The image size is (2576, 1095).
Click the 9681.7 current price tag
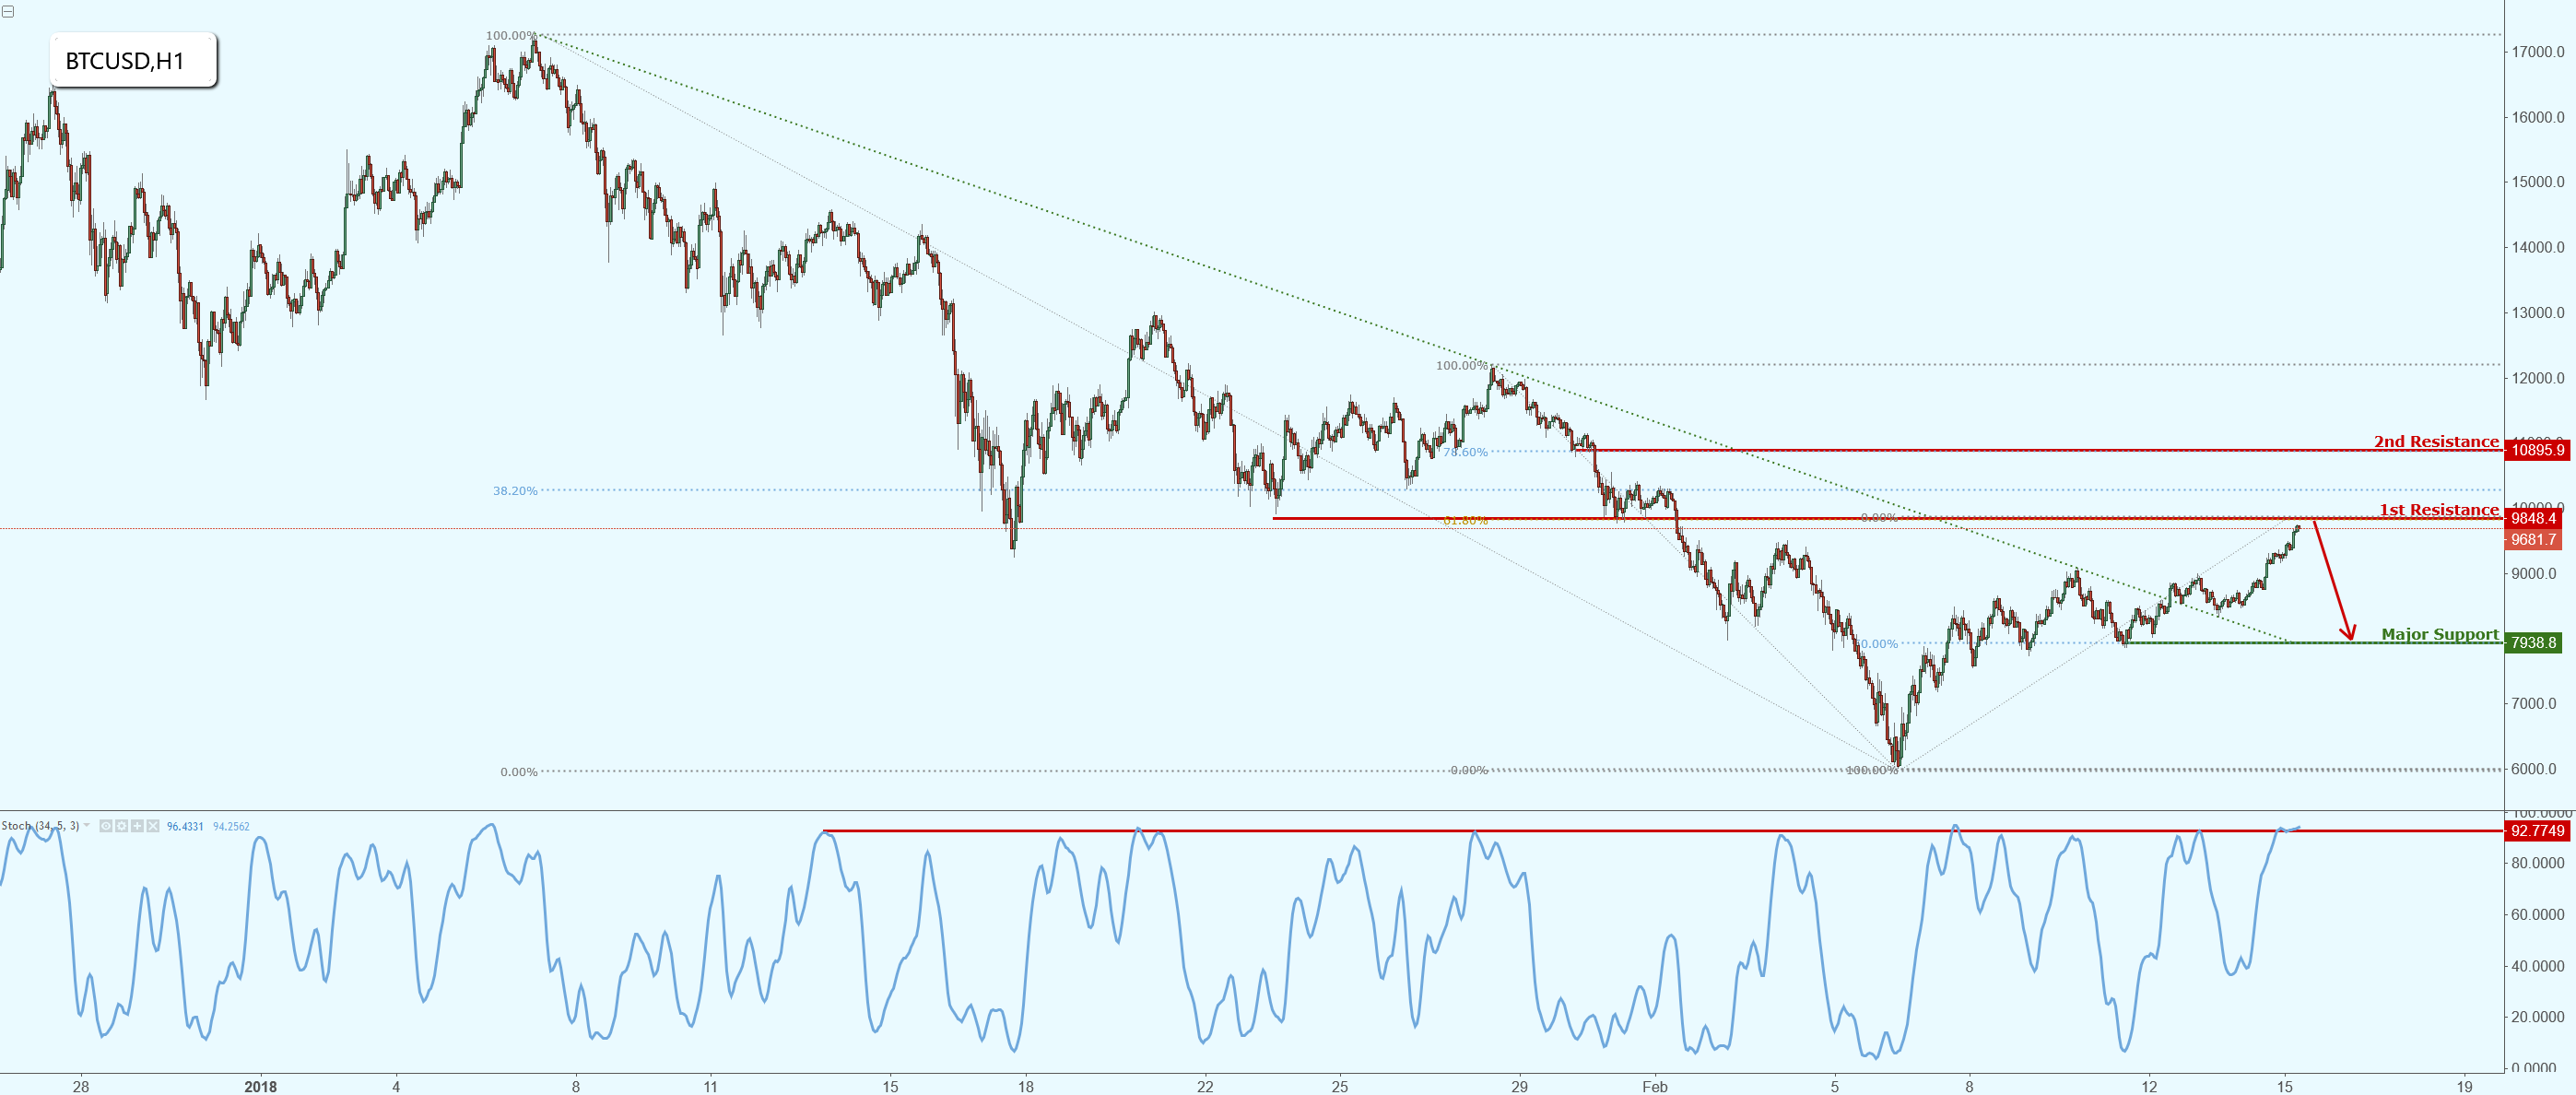pos(2533,539)
